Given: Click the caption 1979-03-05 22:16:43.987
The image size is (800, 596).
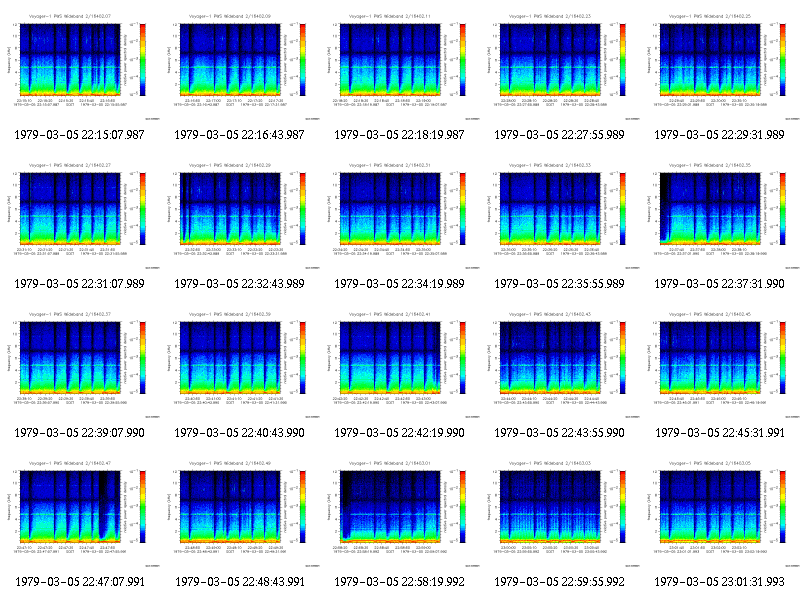Looking at the screenshot, I should click(239, 135).
